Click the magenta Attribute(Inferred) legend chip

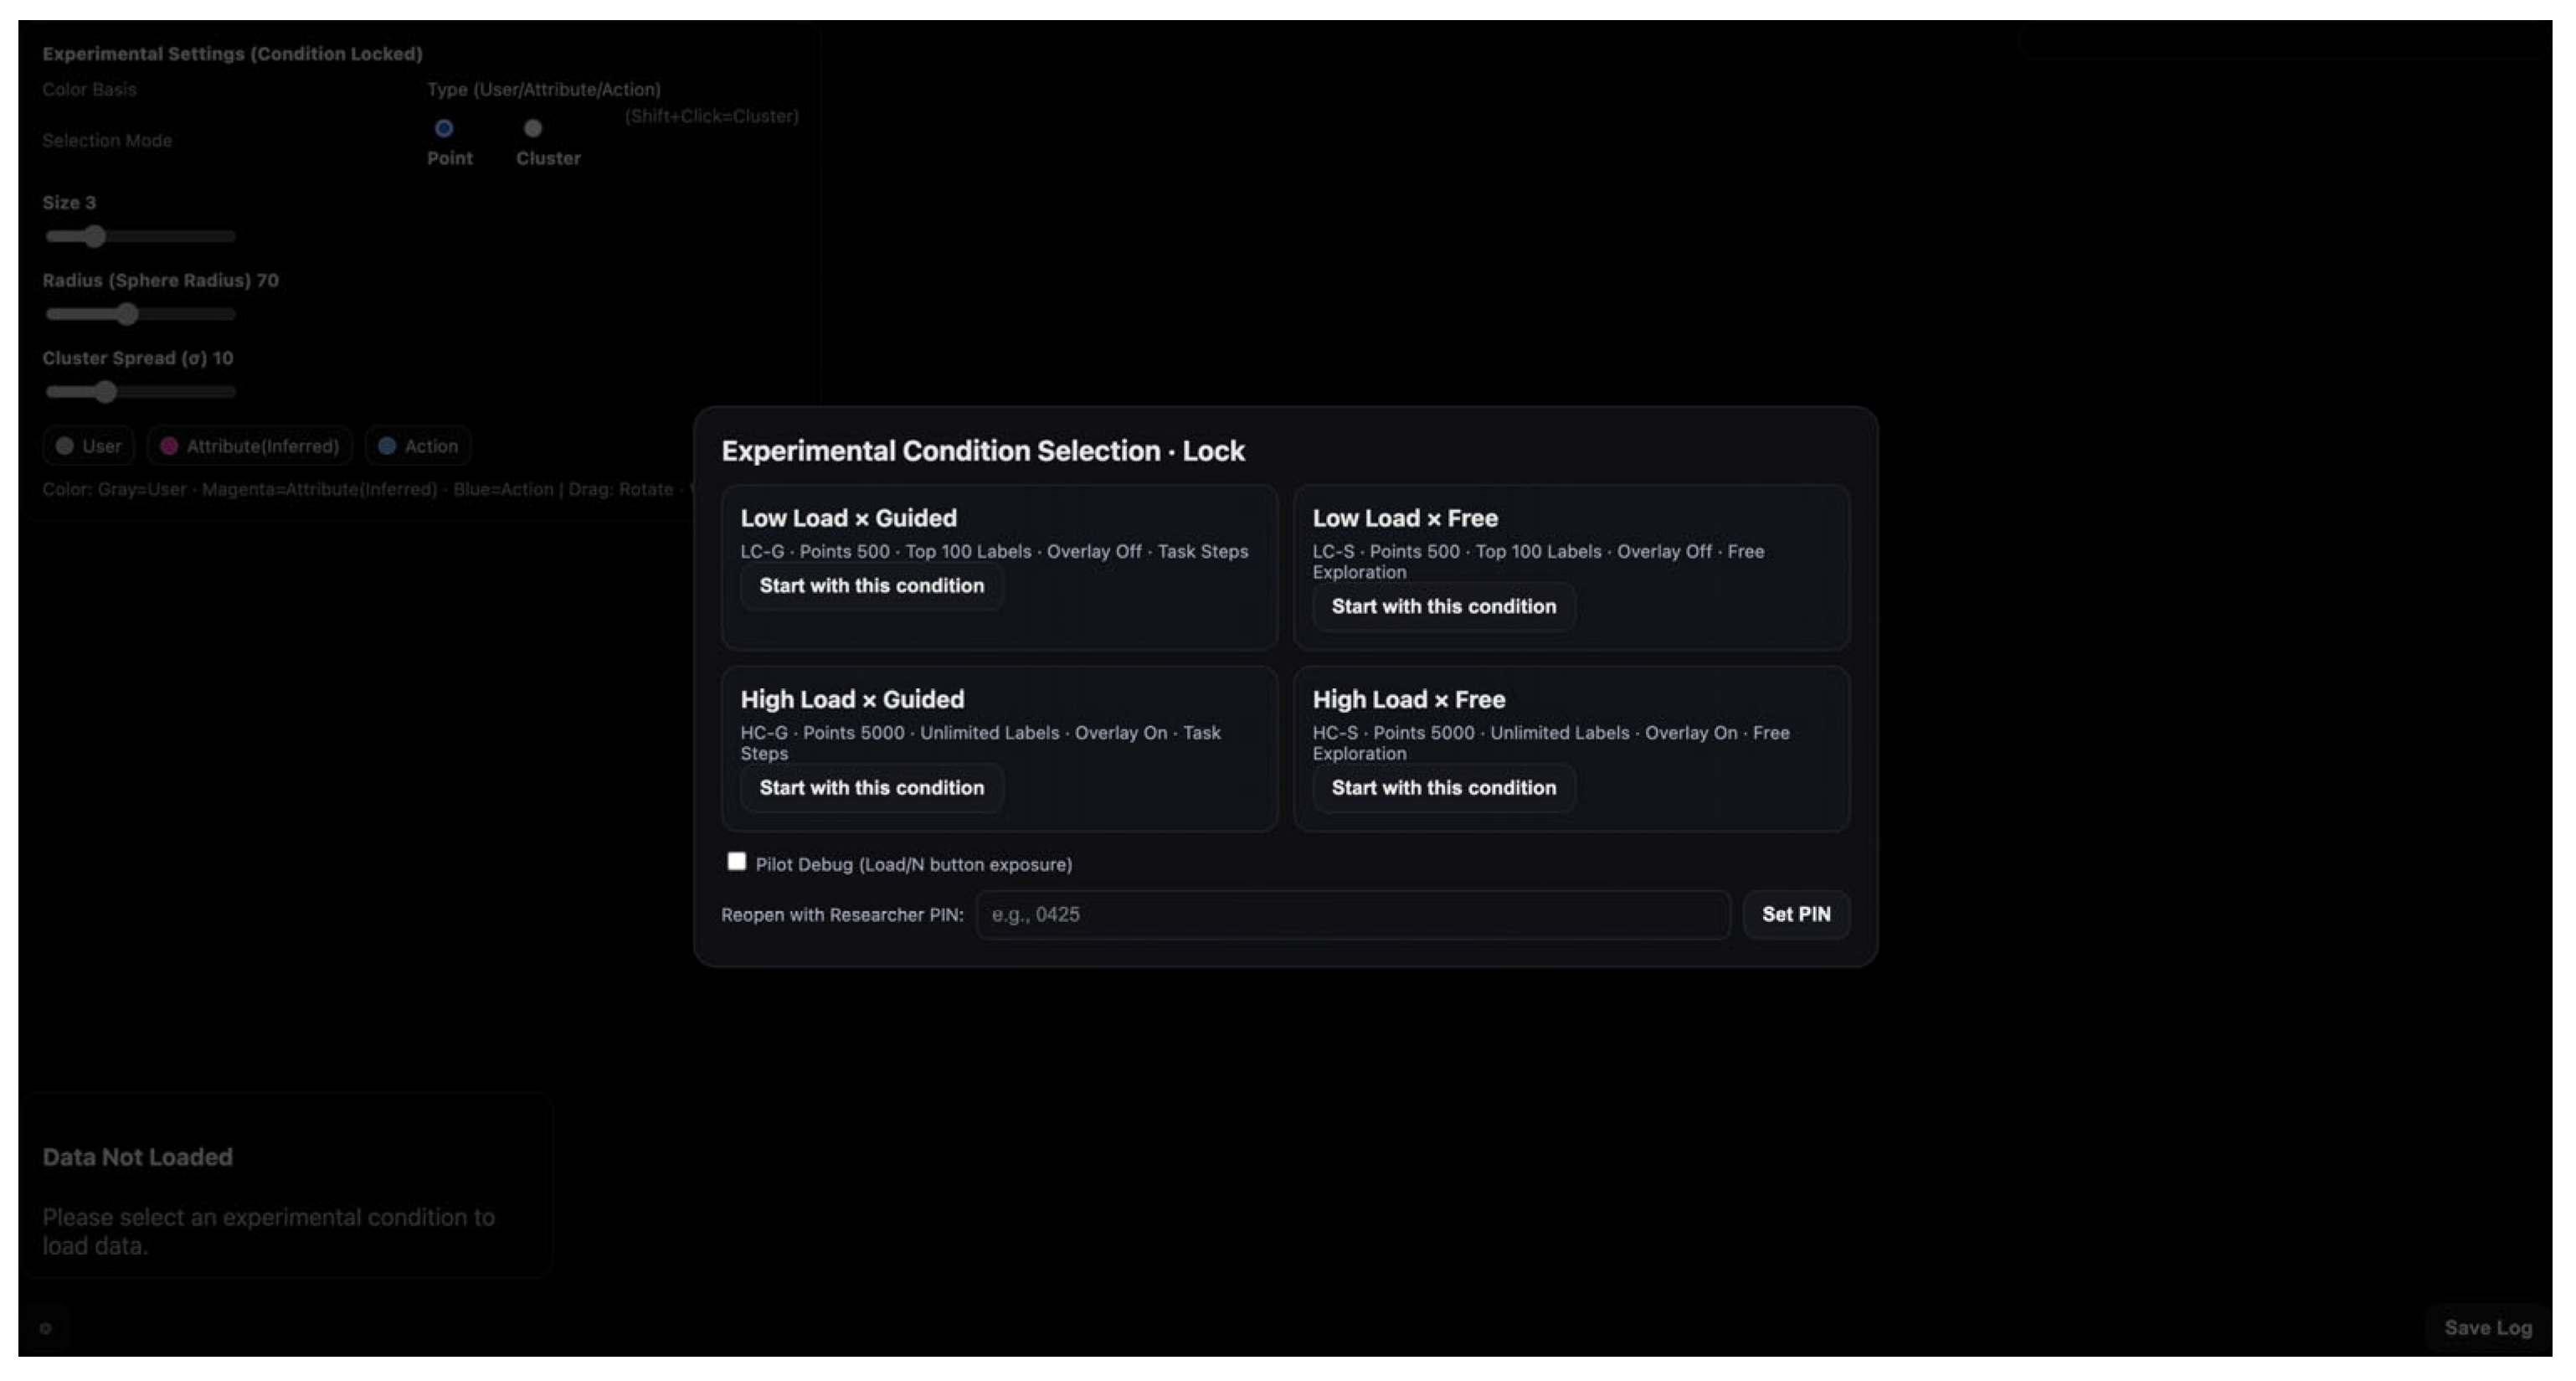click(250, 446)
